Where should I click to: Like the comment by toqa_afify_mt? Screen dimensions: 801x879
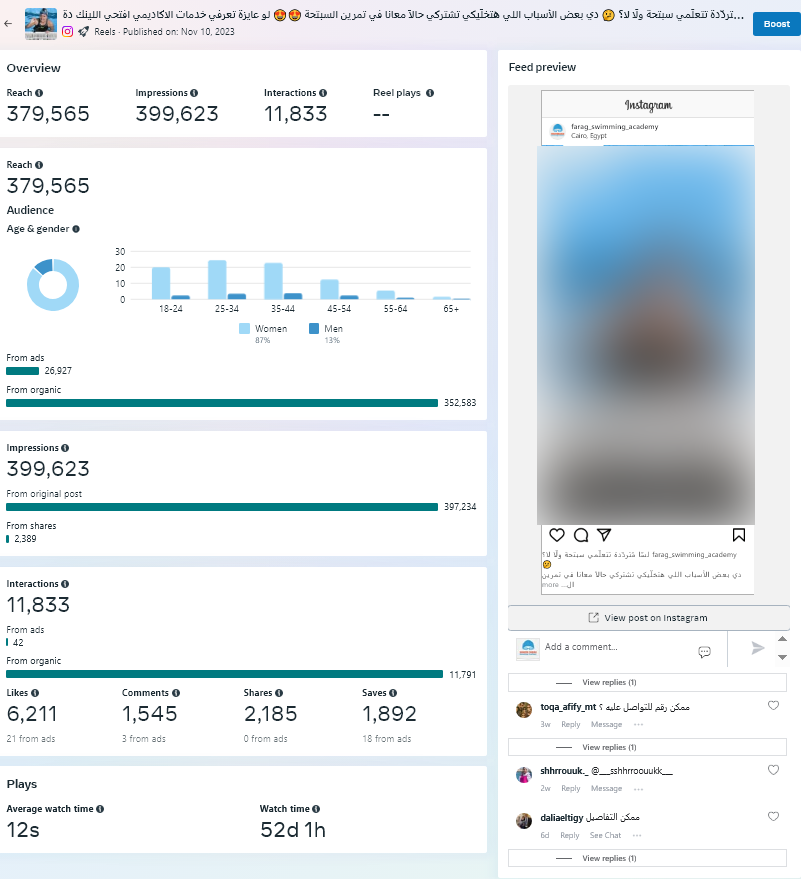pos(773,706)
